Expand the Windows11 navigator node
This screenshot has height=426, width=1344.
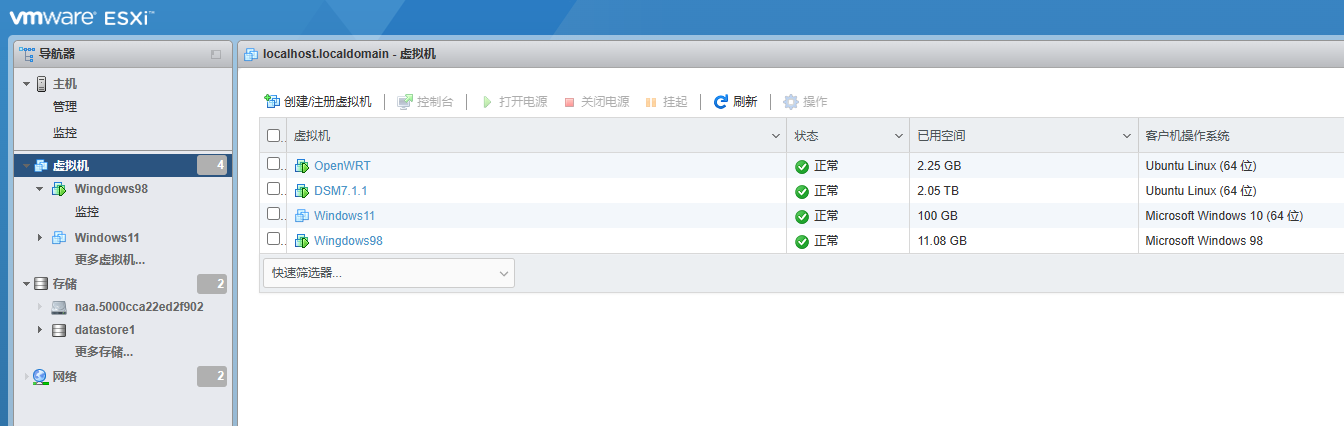(40, 237)
